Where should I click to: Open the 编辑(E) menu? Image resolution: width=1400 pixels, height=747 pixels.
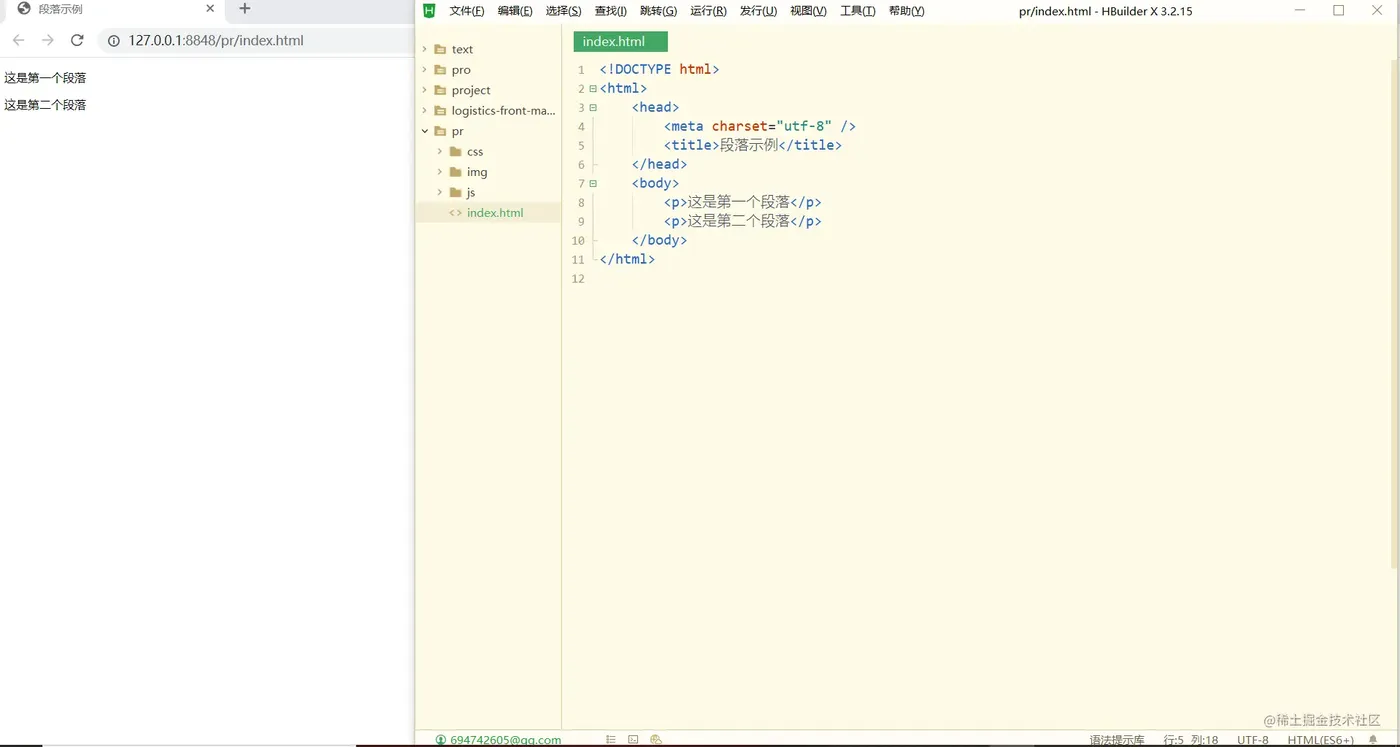[x=515, y=11]
